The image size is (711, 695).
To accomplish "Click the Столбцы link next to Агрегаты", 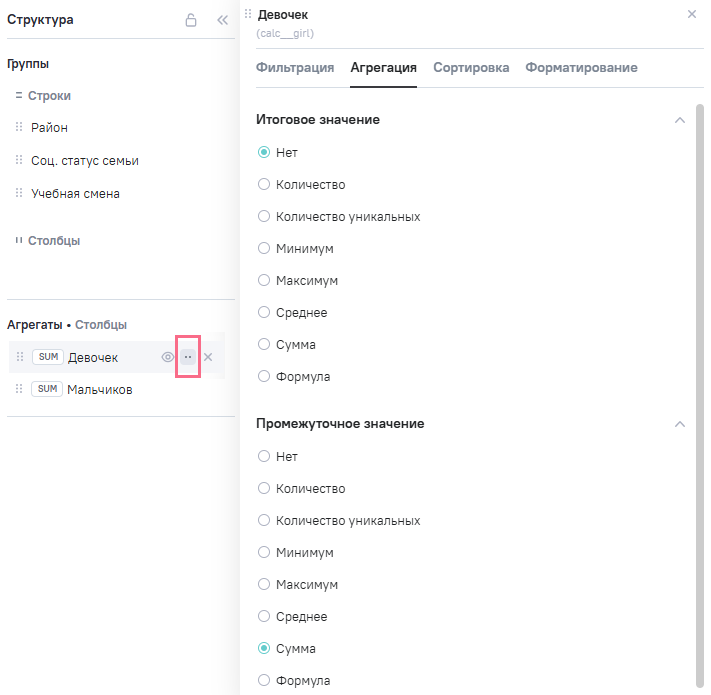I will tap(101, 325).
